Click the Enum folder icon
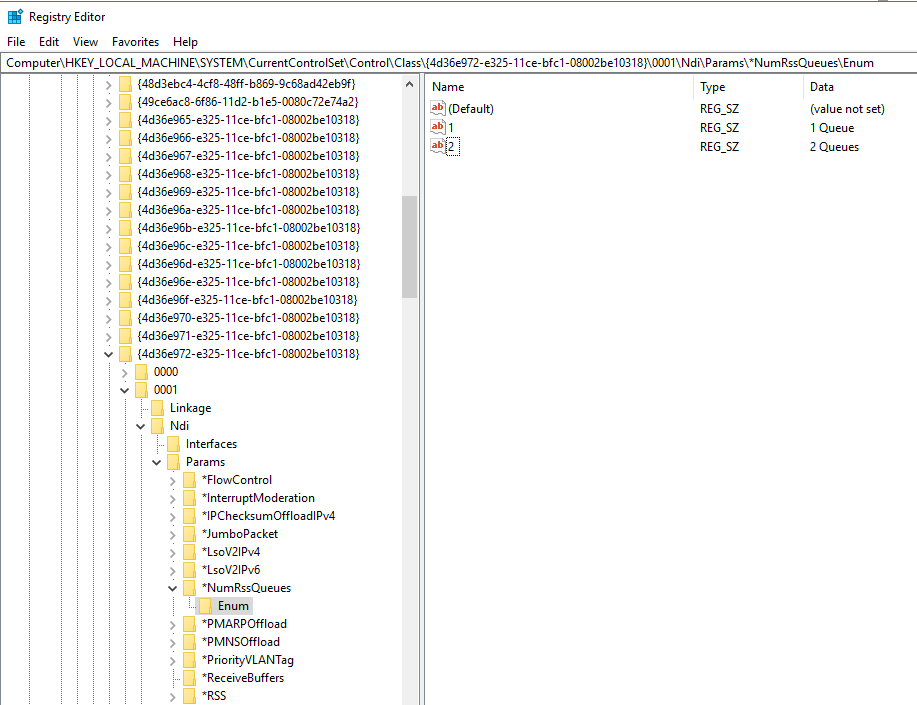This screenshot has height=705, width=917. click(x=205, y=606)
